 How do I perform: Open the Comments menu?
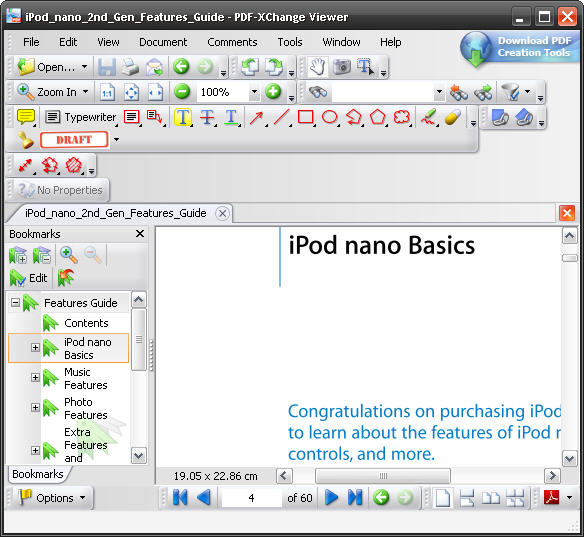click(x=232, y=42)
